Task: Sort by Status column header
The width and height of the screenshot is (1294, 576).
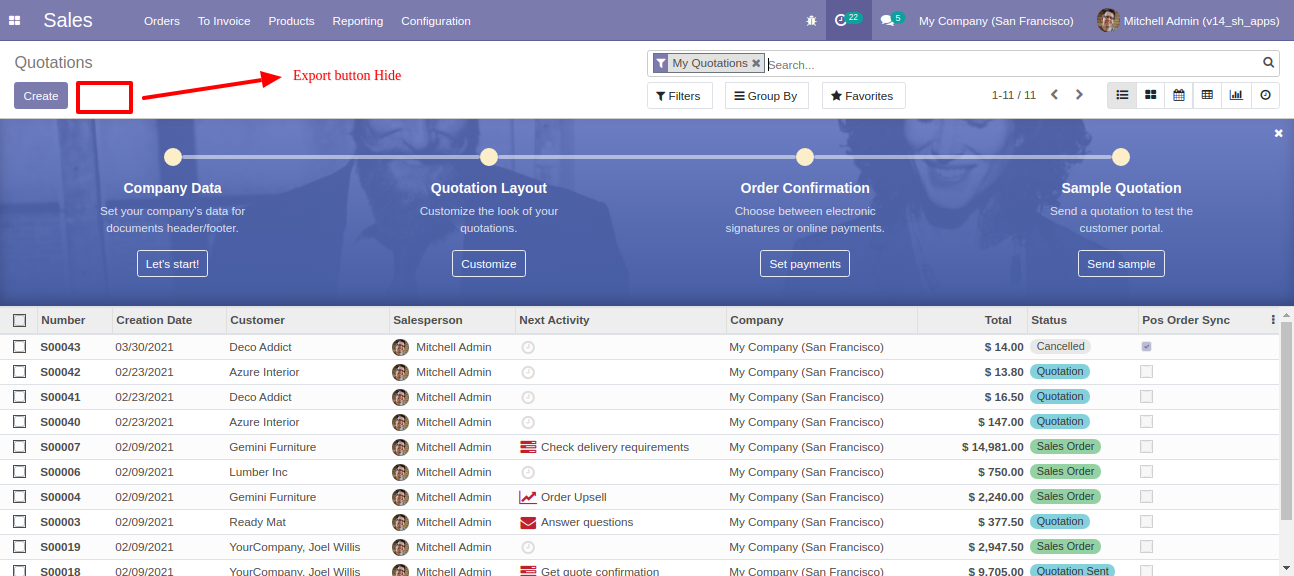Action: 1083,320
